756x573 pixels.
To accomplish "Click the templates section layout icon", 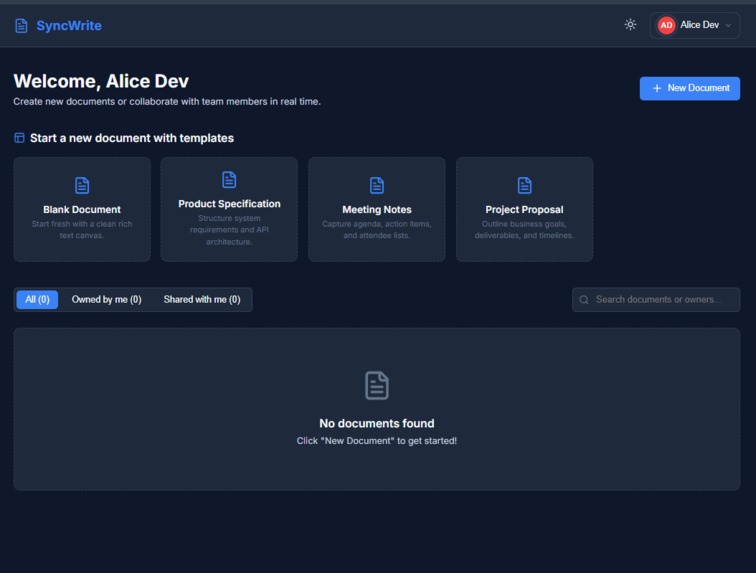I will 19,138.
